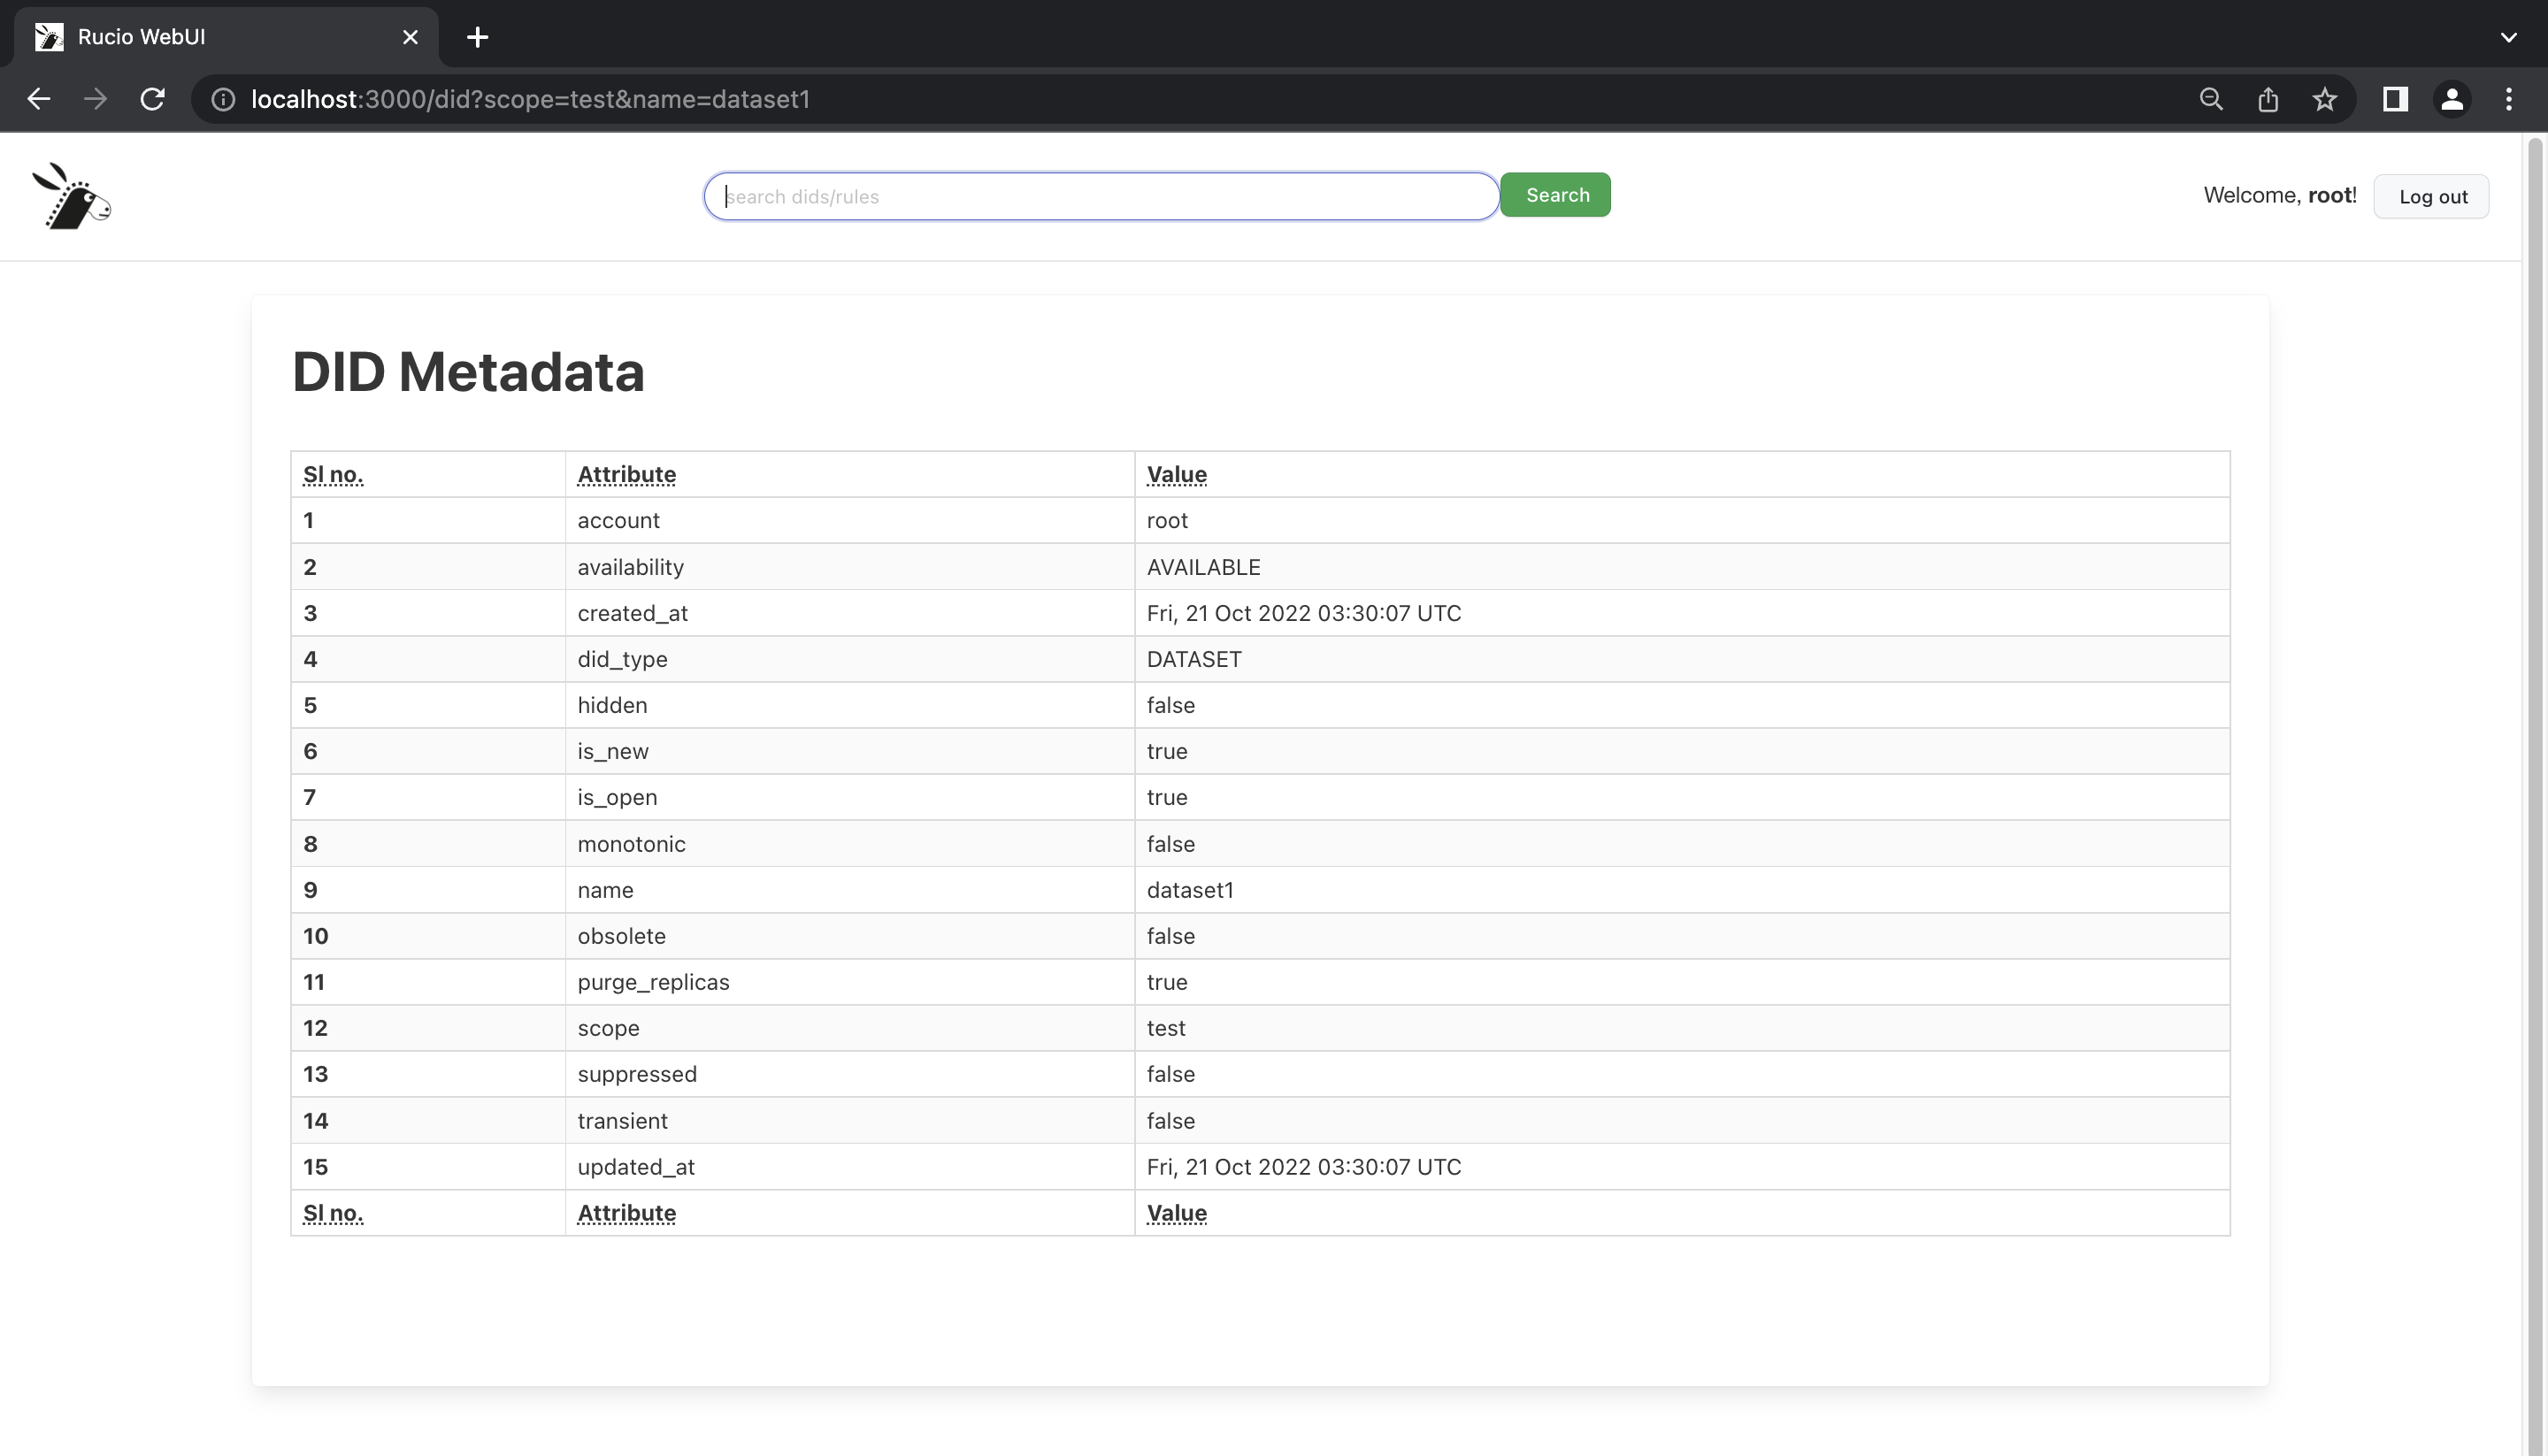Image resolution: width=2548 pixels, height=1456 pixels.
Task: Click the Attribute column header to sort
Action: click(626, 474)
